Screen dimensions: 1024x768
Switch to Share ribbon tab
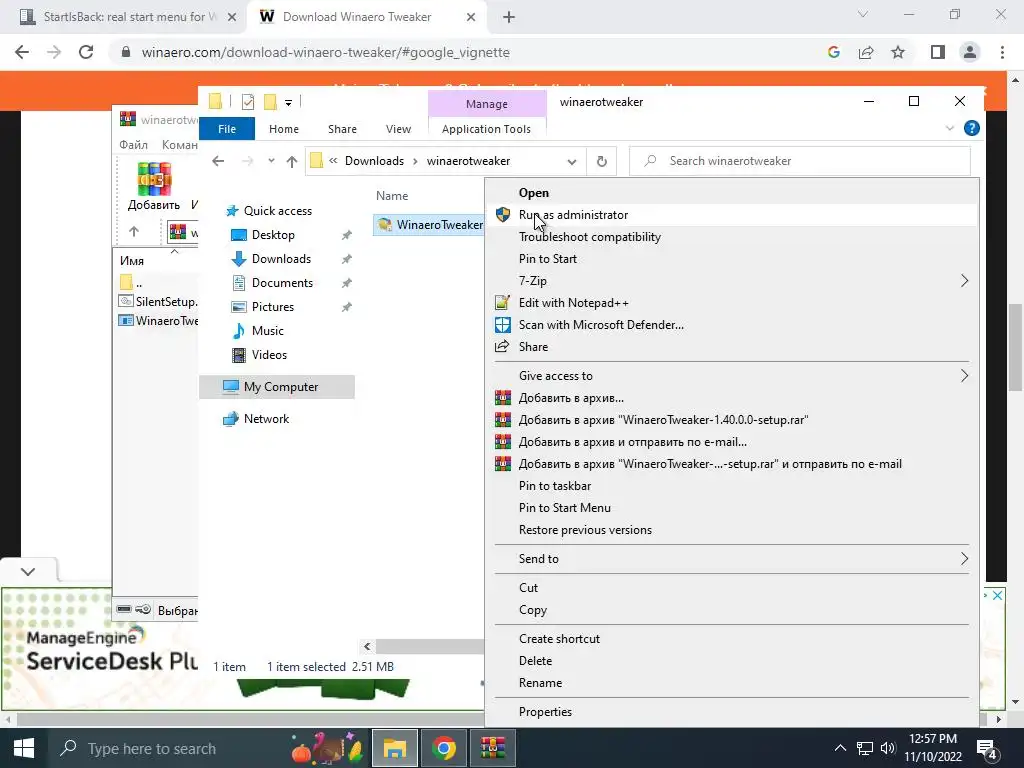pyautogui.click(x=342, y=129)
